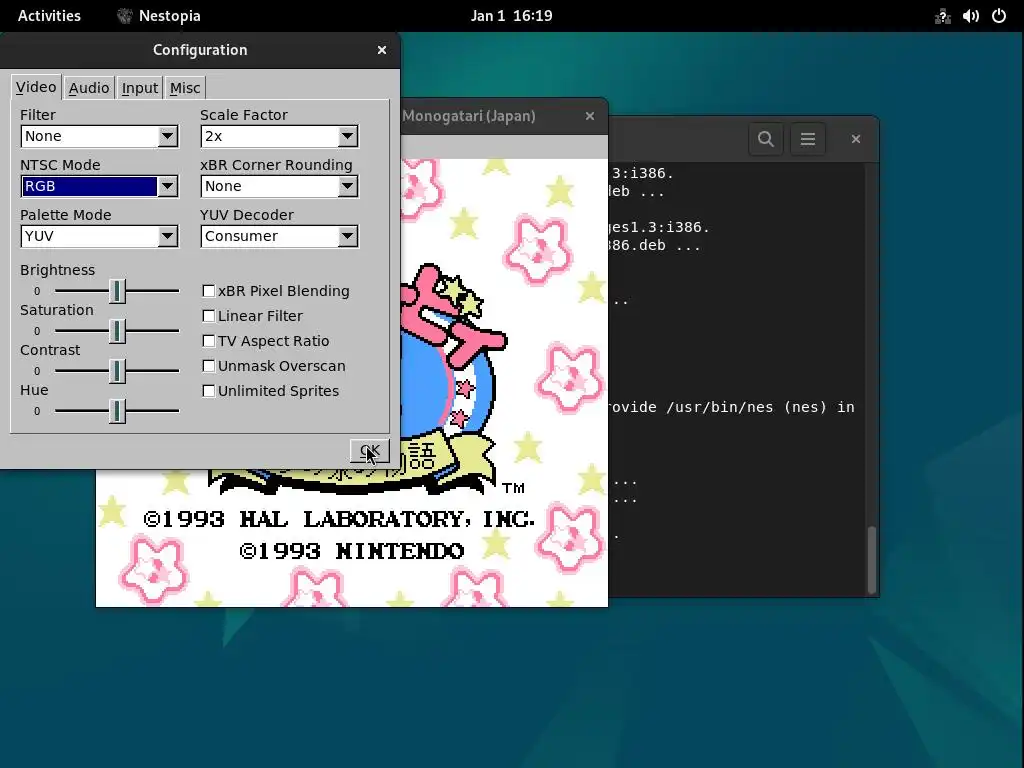Click the volume icon in top bar

click(x=970, y=16)
